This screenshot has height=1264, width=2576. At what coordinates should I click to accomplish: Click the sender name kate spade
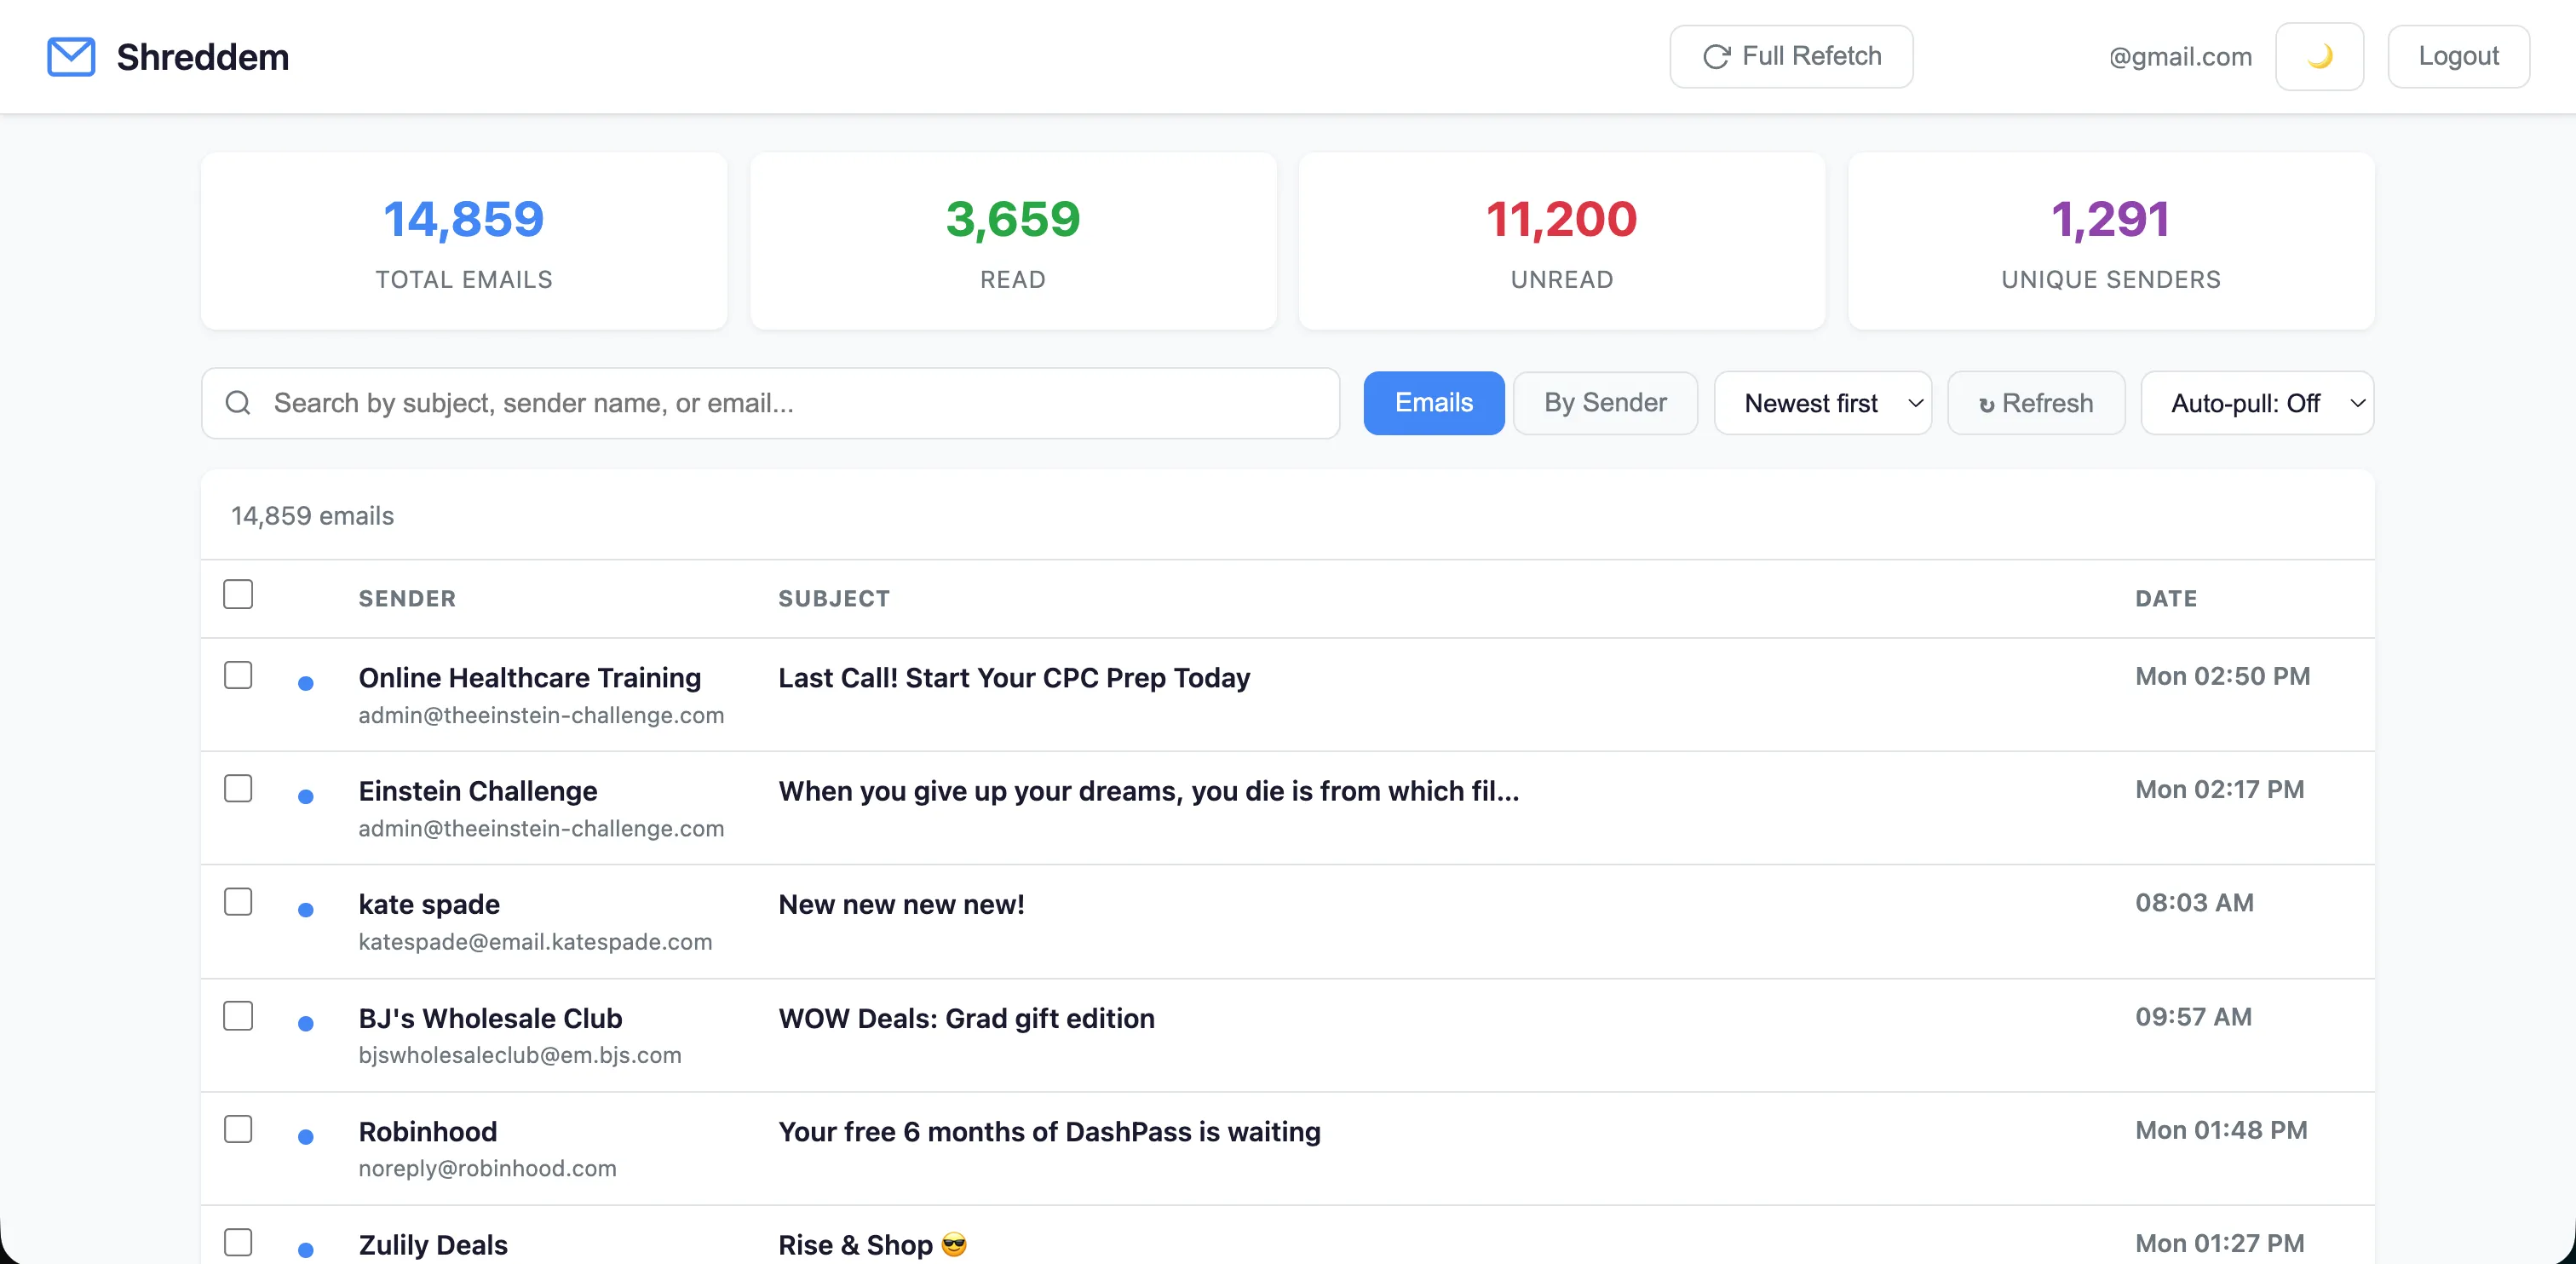click(x=429, y=904)
